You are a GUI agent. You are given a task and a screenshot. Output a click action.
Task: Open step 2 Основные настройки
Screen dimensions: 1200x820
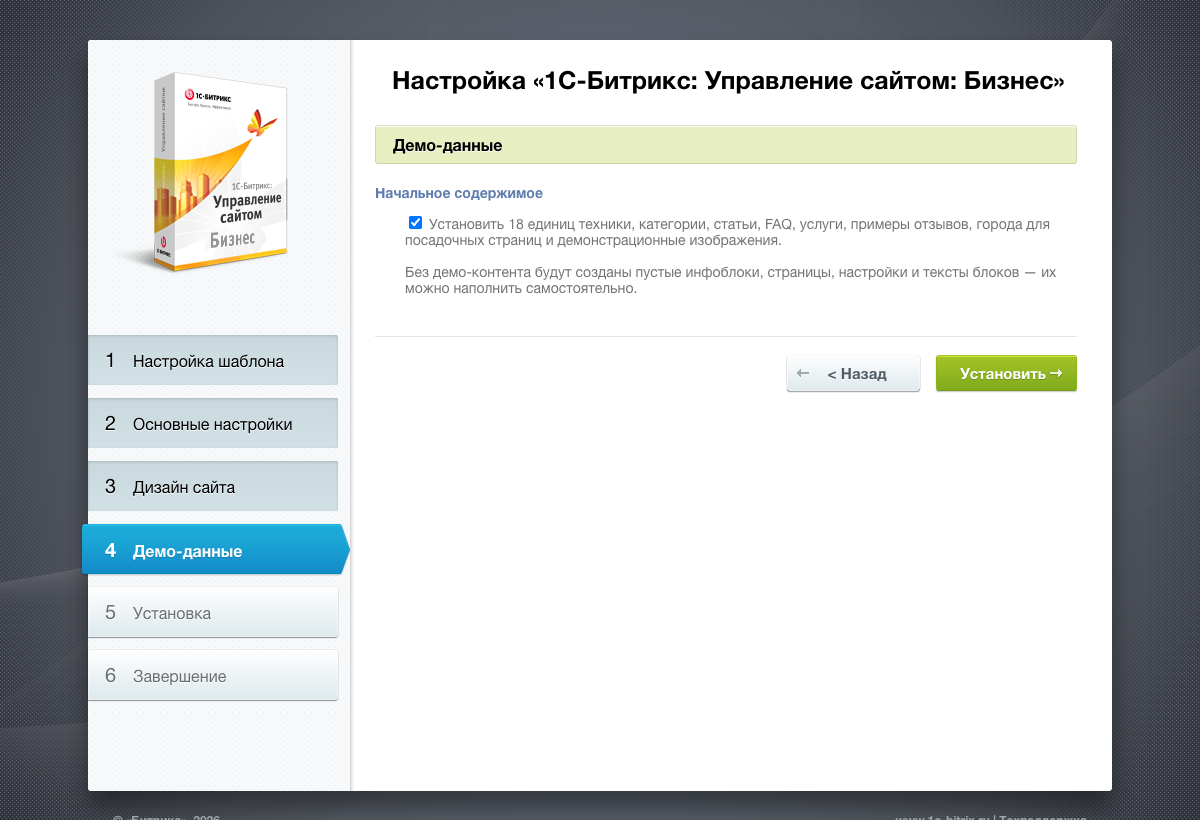[213, 423]
